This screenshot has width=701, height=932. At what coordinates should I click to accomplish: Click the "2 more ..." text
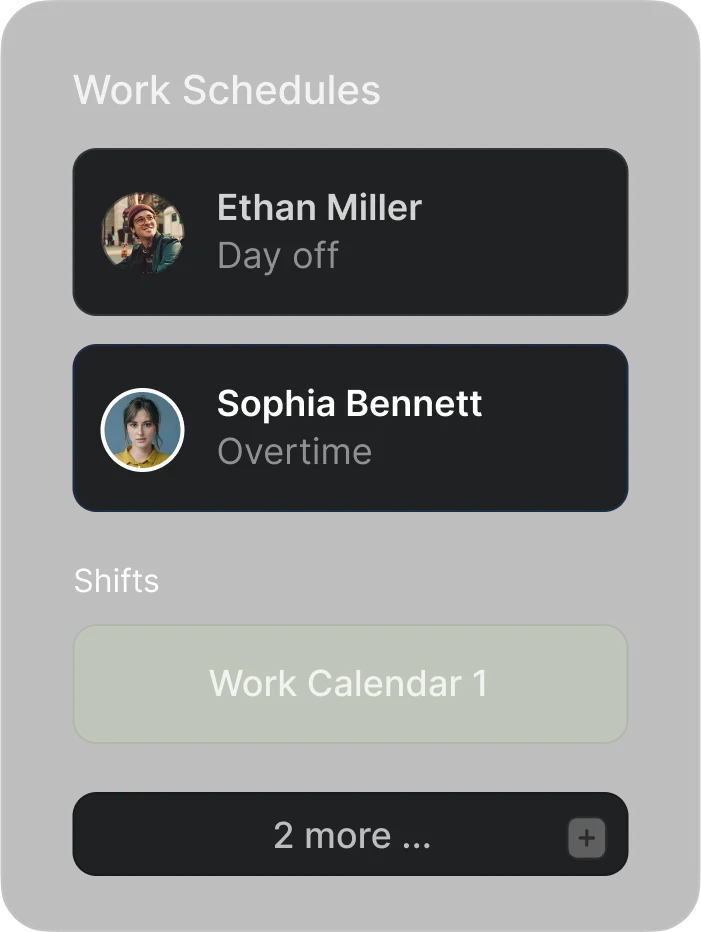point(352,836)
